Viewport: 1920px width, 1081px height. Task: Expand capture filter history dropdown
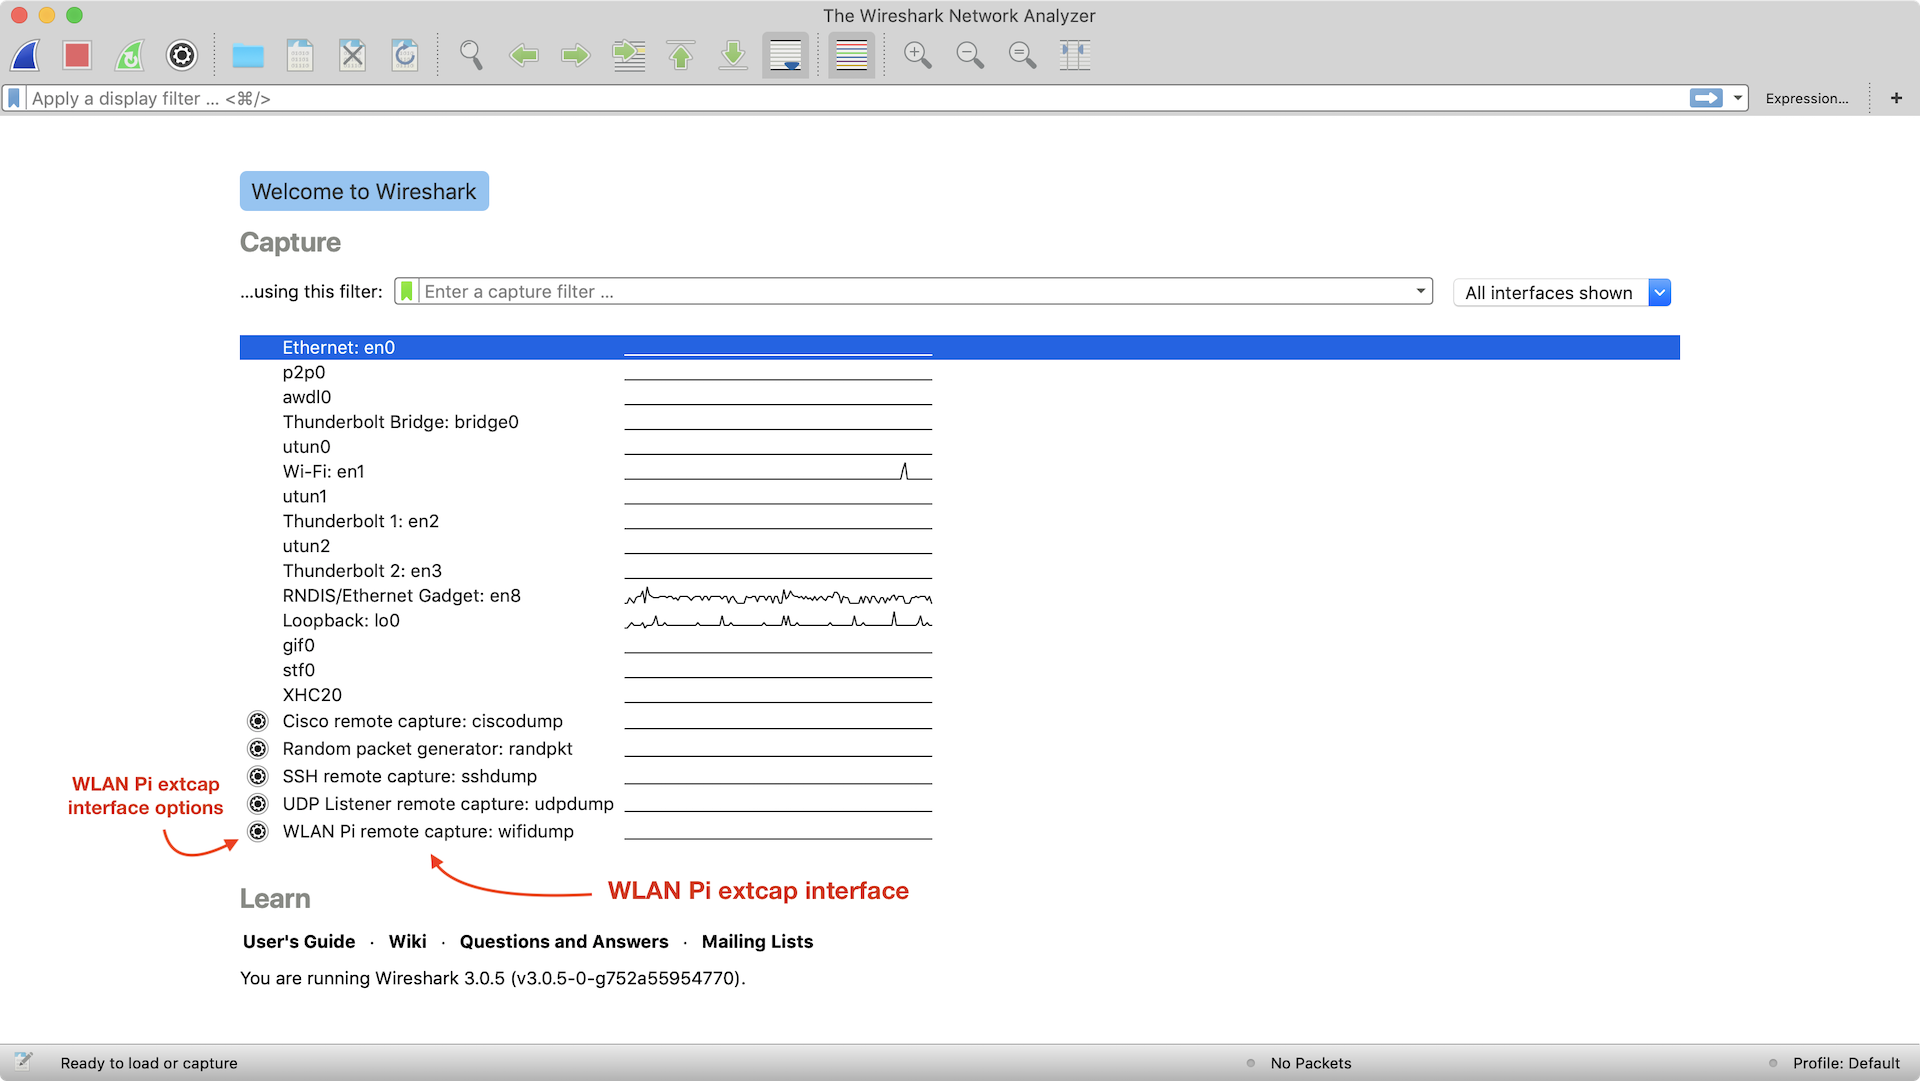click(x=1420, y=291)
